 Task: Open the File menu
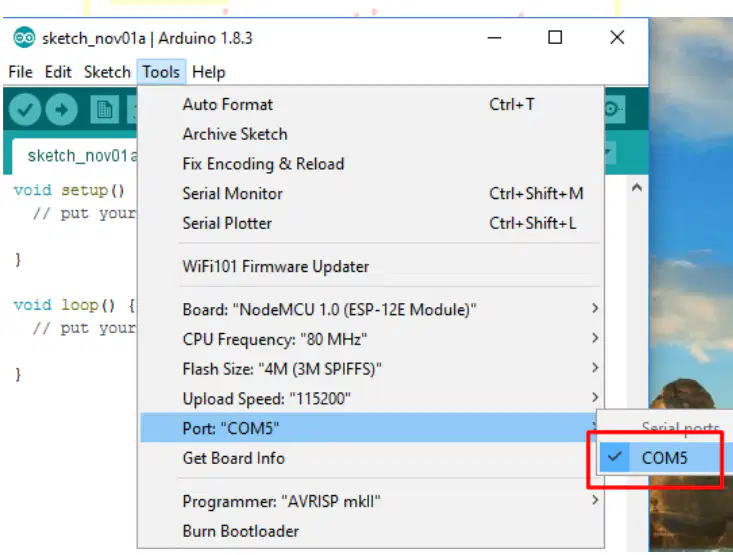(21, 72)
